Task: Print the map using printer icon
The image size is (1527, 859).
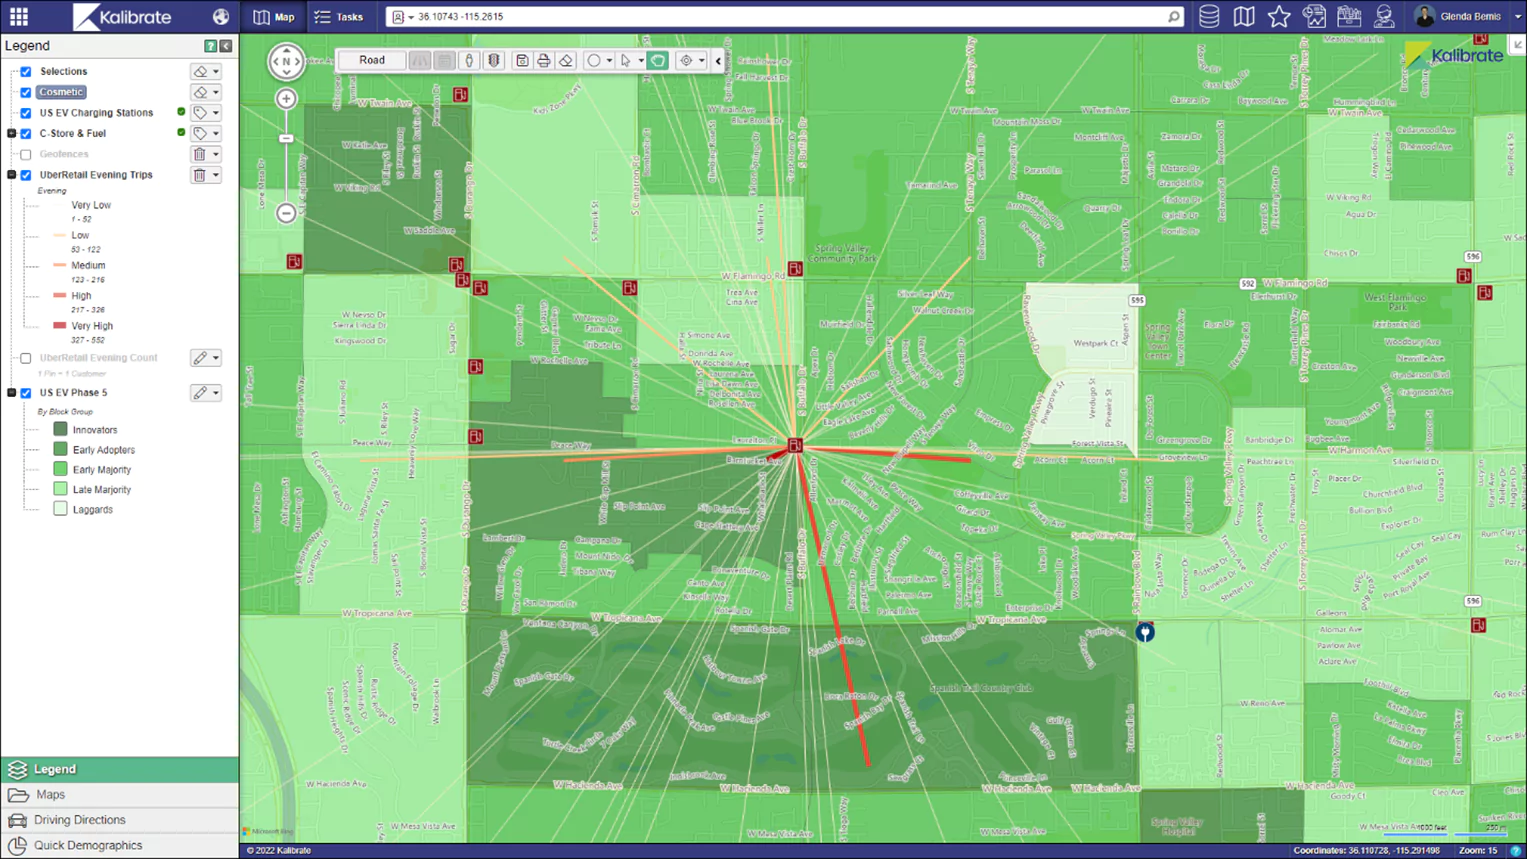Action: 544,61
